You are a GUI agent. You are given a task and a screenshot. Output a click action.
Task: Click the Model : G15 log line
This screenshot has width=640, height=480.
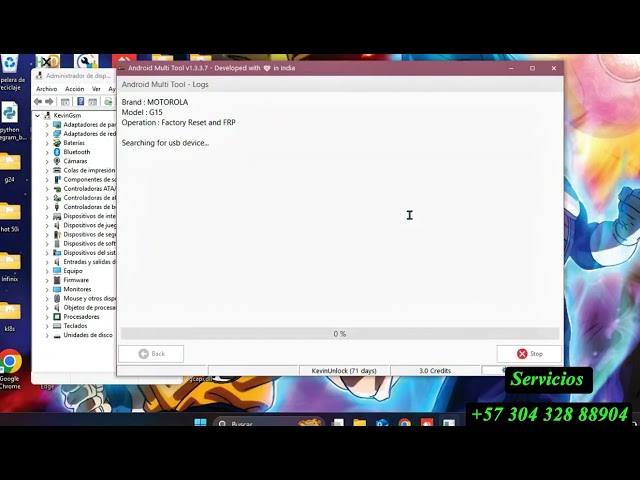142,112
